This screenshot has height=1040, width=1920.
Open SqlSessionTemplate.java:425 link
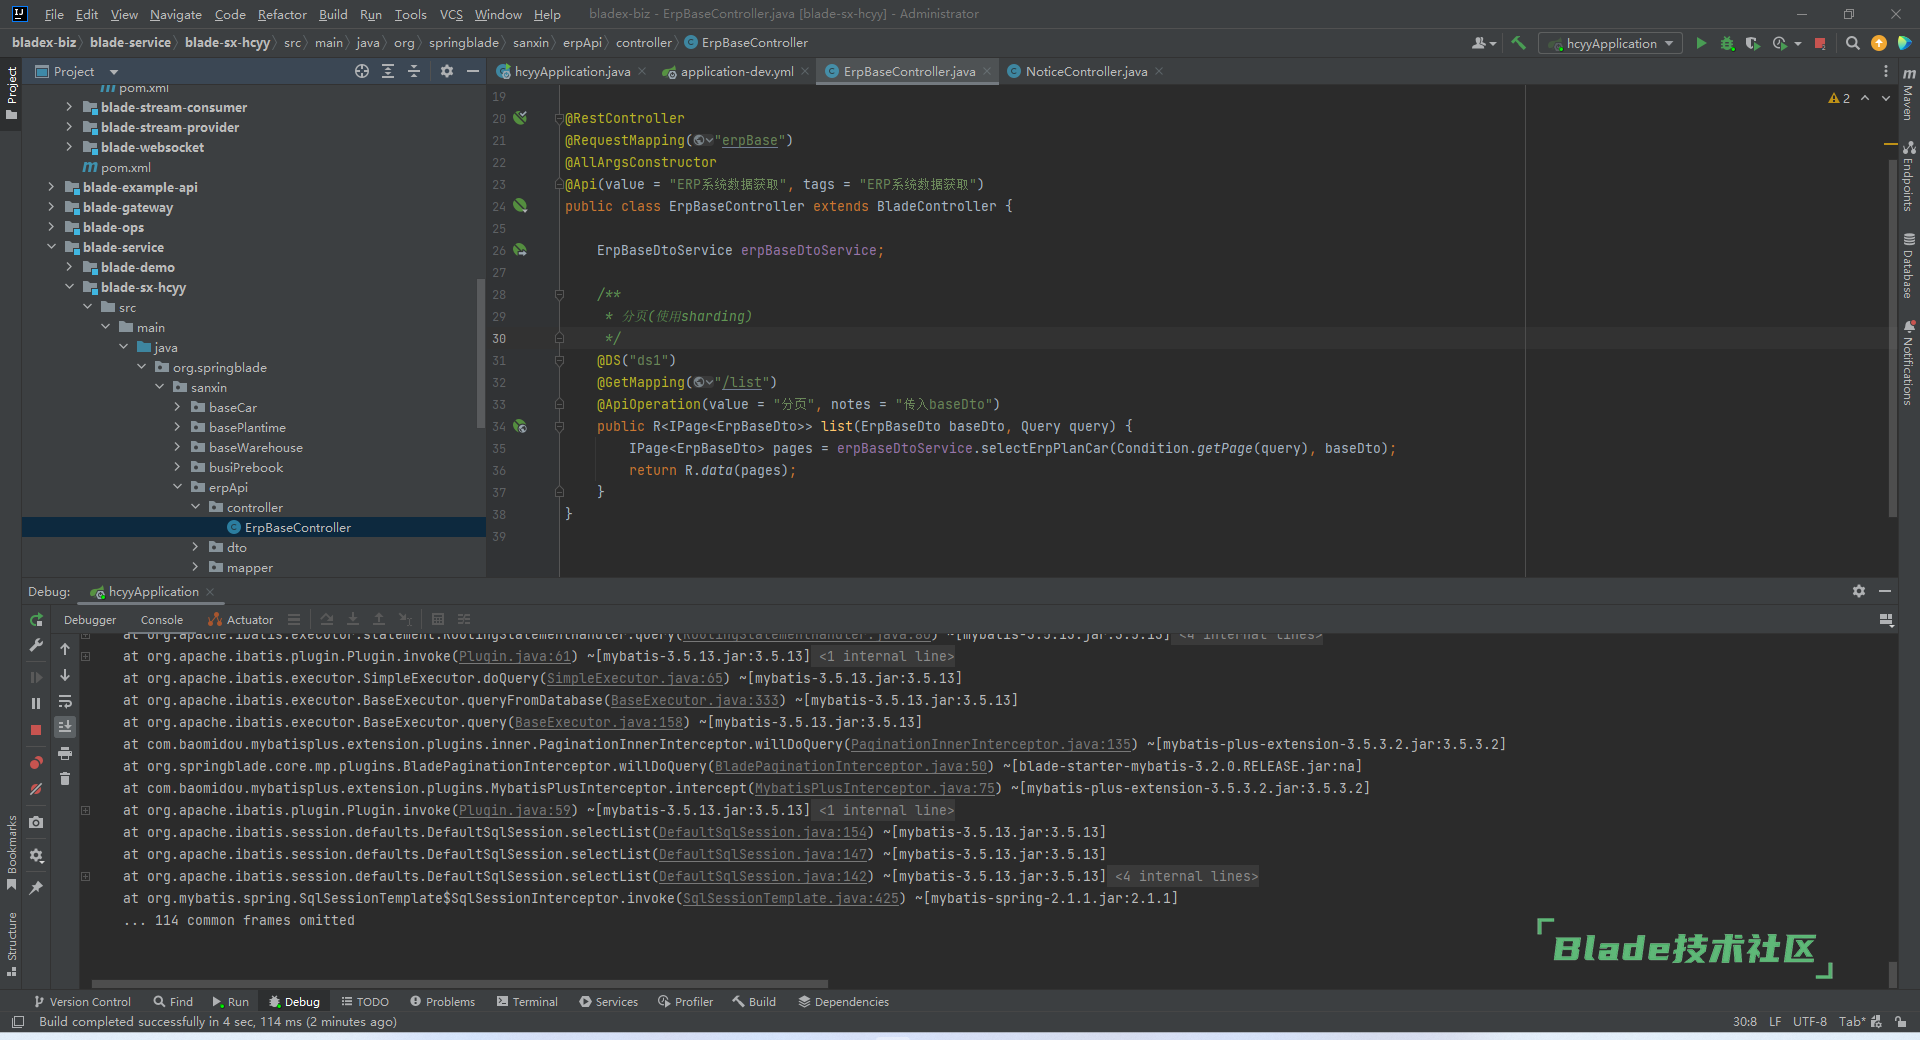(791, 898)
